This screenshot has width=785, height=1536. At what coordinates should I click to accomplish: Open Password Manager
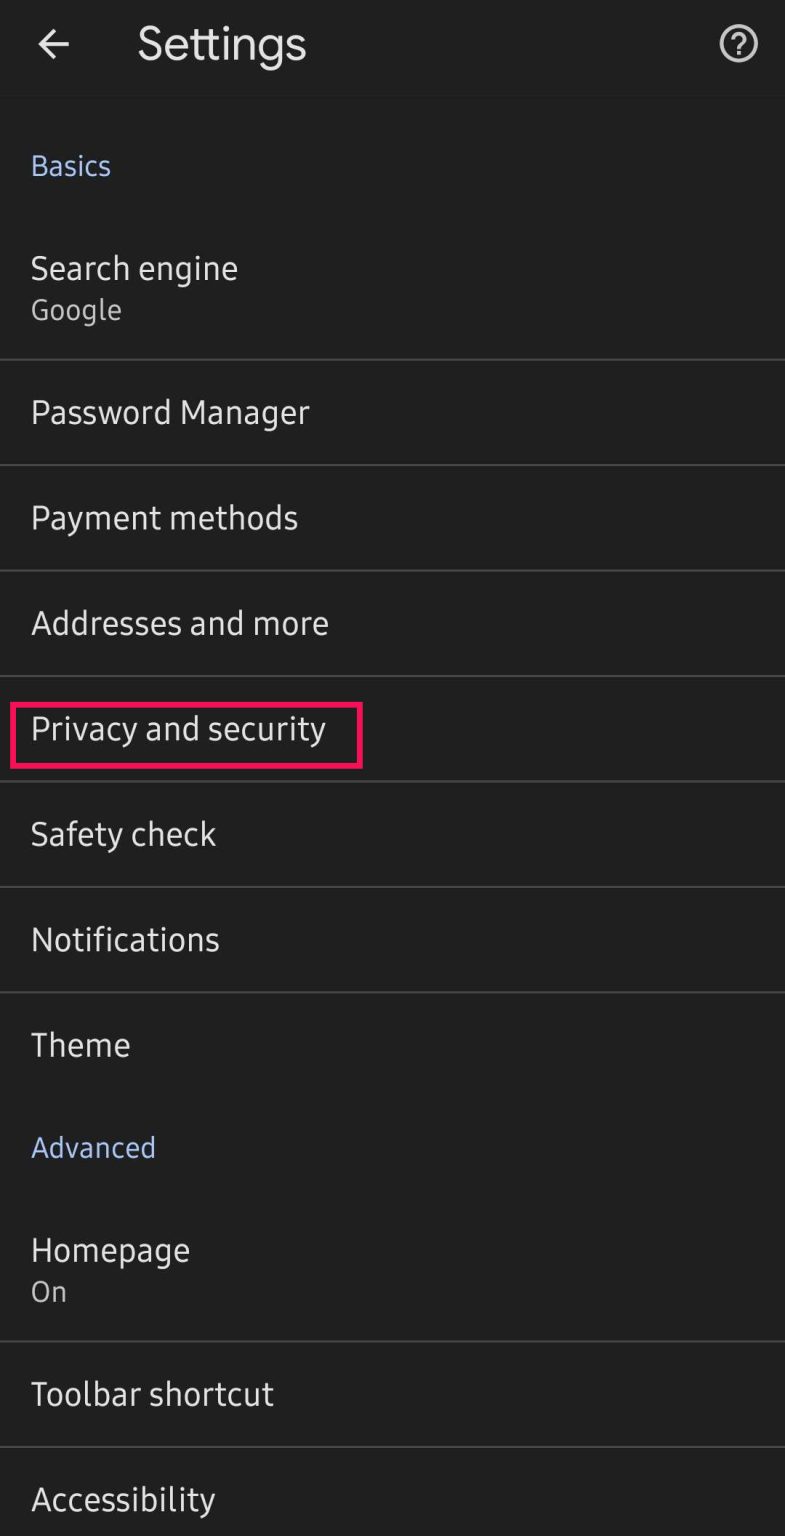click(170, 412)
